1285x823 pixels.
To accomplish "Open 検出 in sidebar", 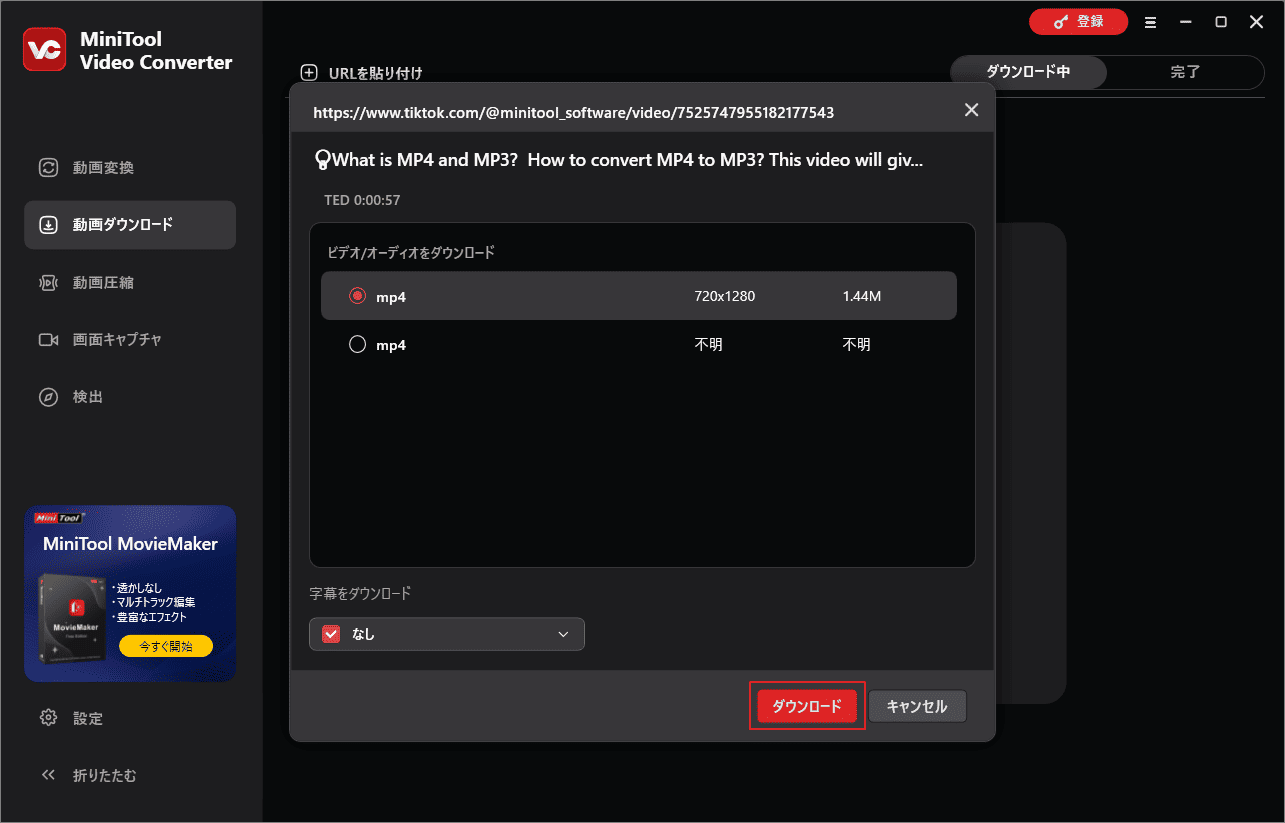I will [130, 397].
